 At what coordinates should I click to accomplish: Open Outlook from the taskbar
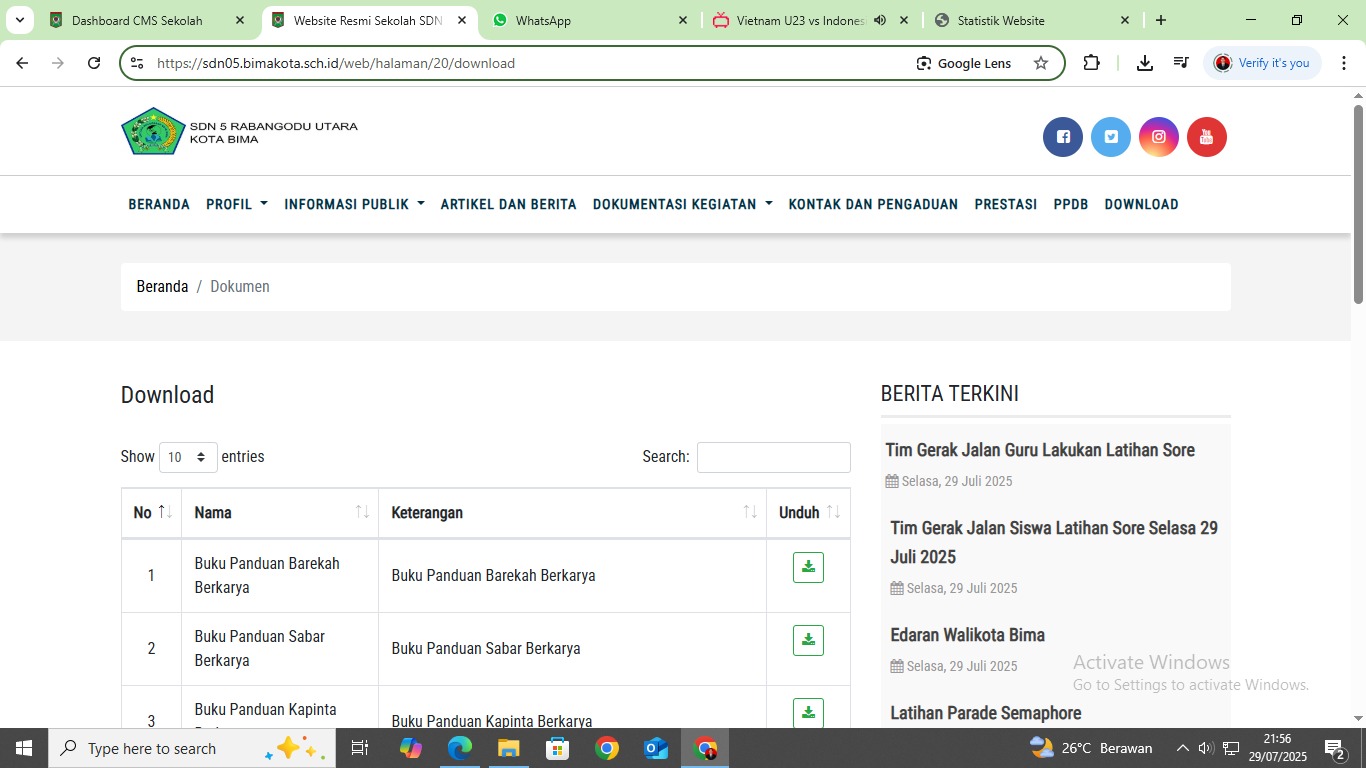click(x=656, y=748)
